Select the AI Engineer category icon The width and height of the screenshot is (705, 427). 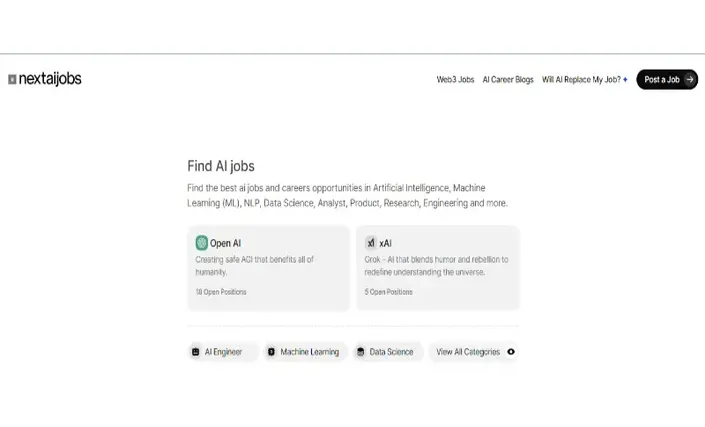coord(196,352)
